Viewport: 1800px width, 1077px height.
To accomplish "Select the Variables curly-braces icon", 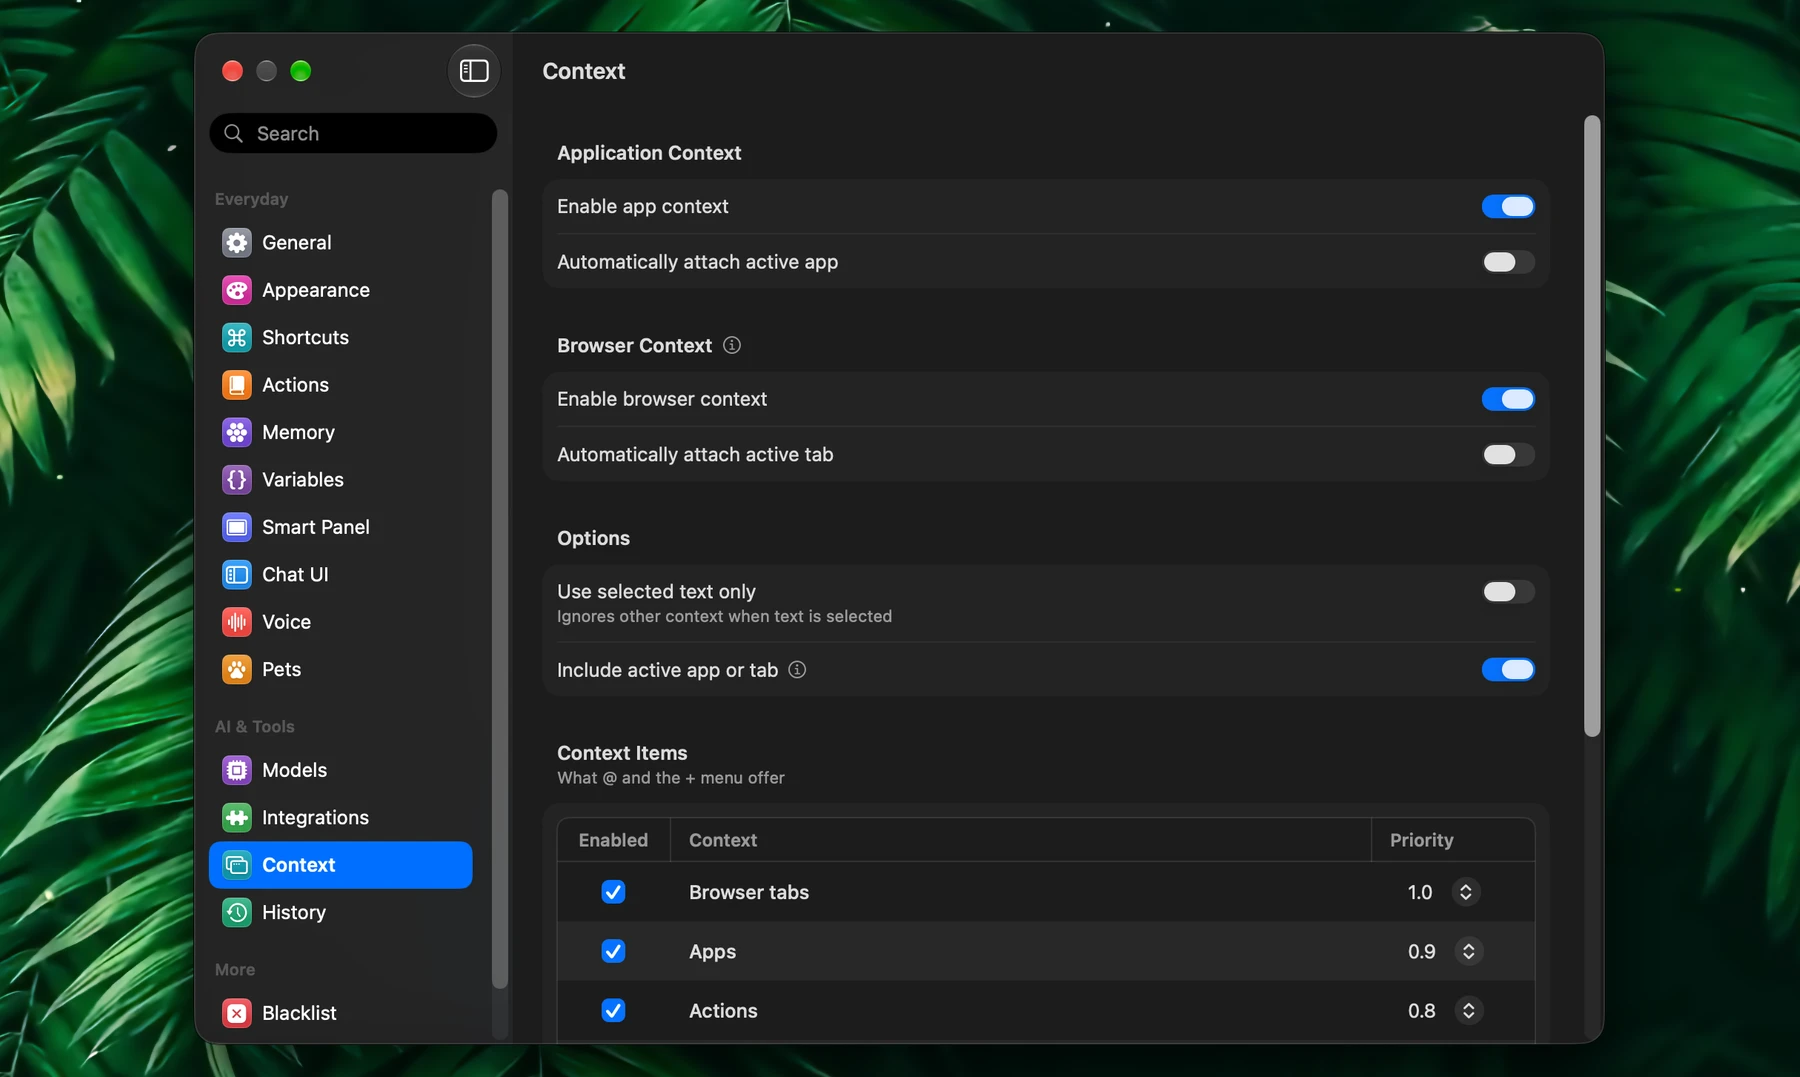I will click(237, 480).
